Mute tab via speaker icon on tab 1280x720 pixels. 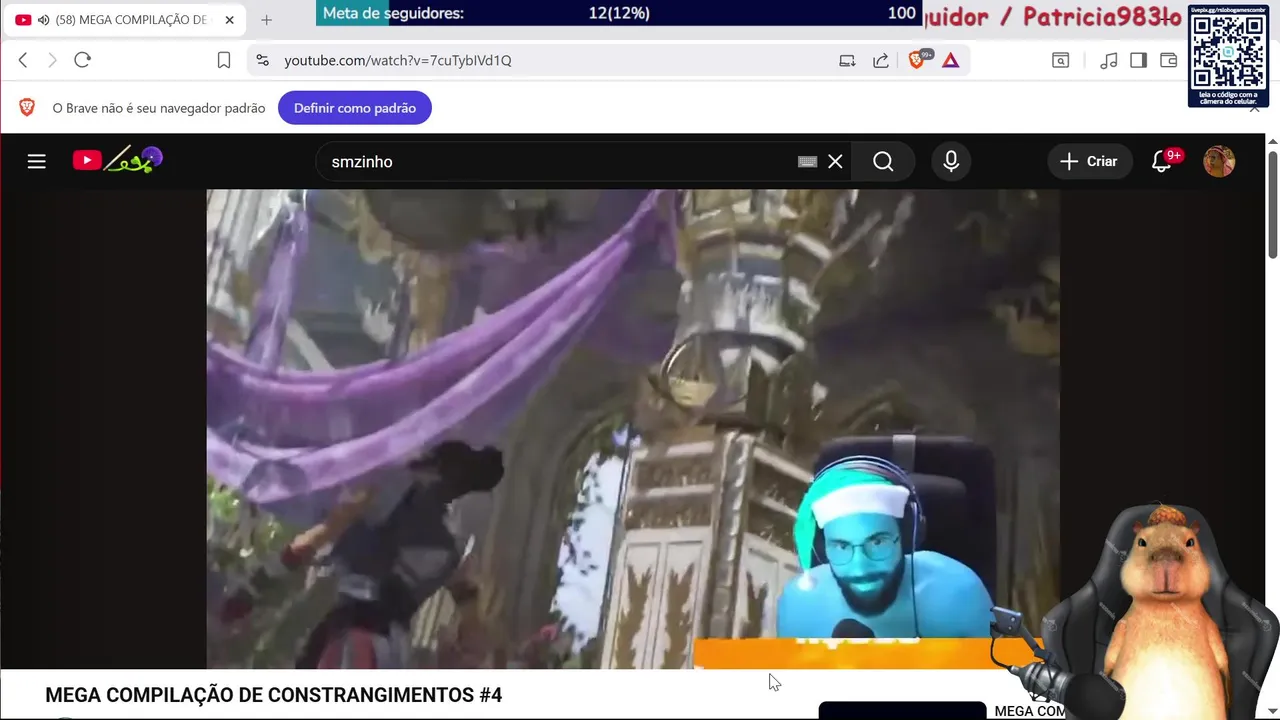[43, 20]
